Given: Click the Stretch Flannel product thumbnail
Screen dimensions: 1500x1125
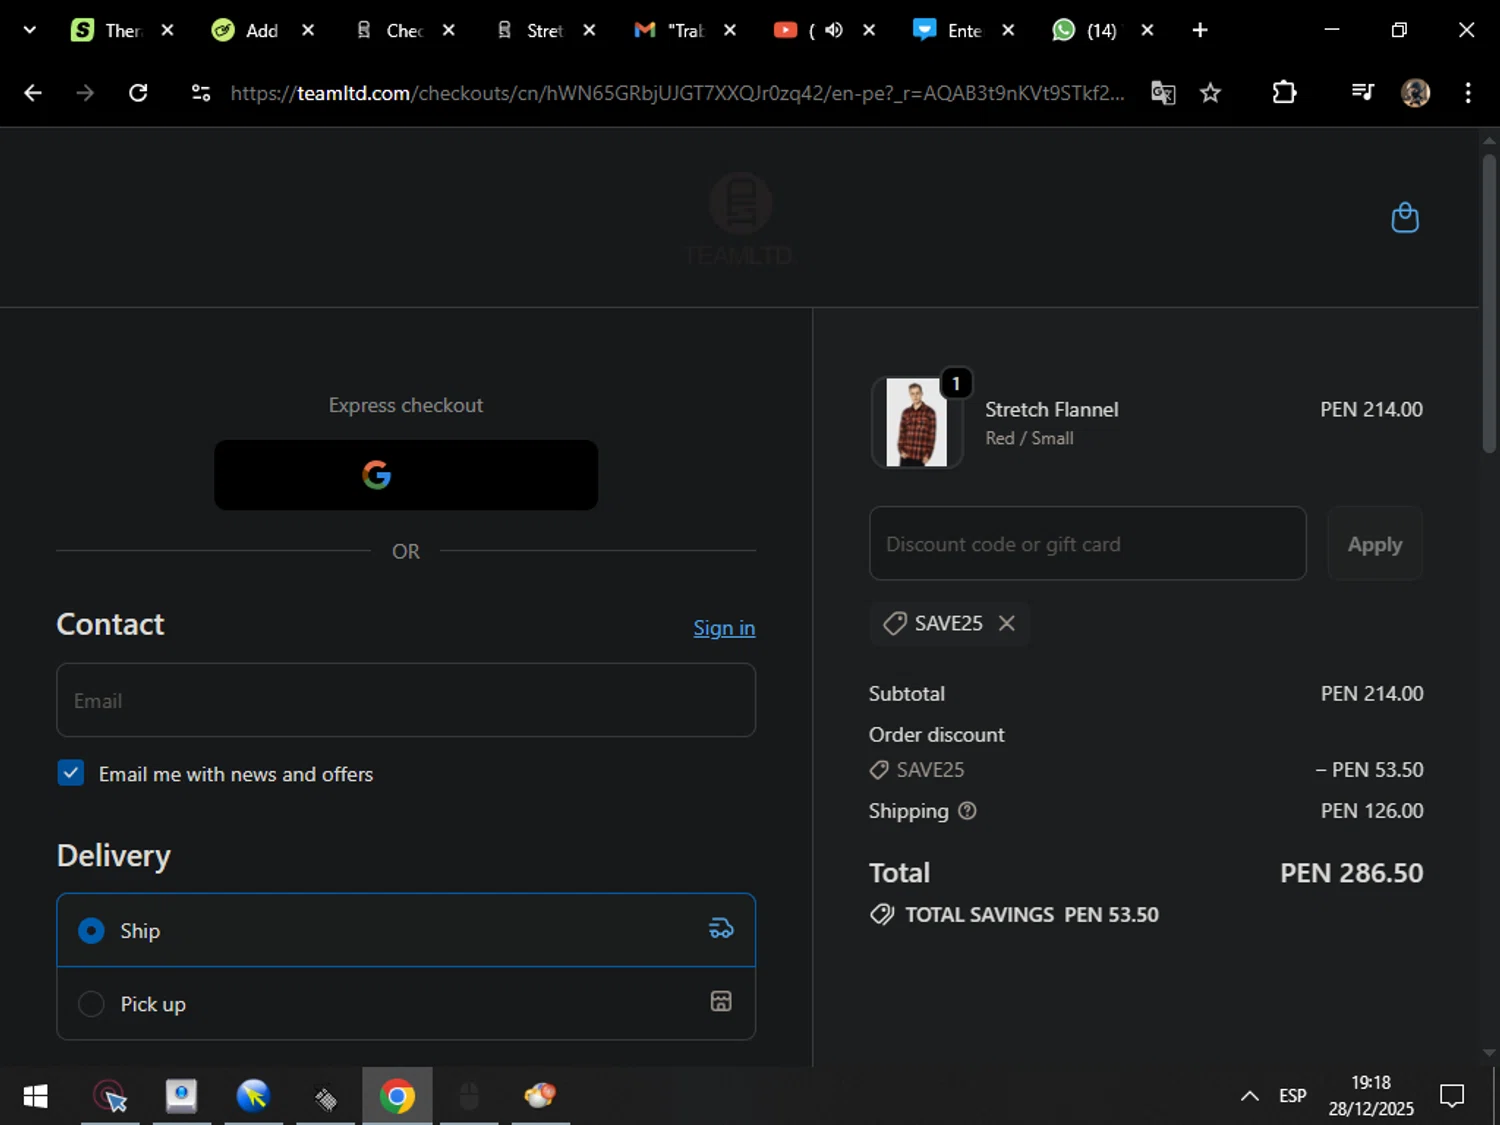Looking at the screenshot, I should coord(917,422).
